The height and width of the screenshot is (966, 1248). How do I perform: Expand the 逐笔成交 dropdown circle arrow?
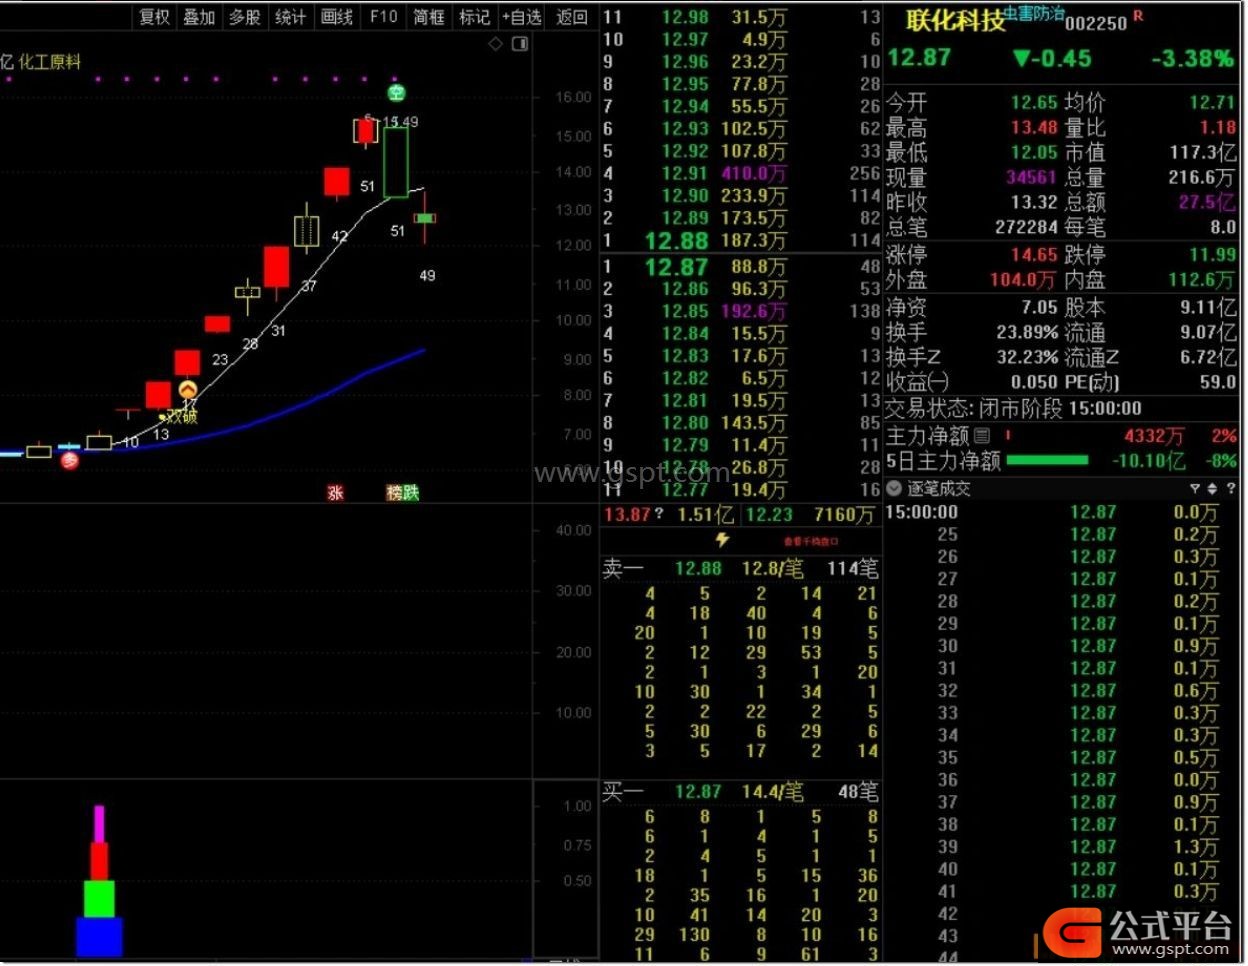(x=894, y=489)
